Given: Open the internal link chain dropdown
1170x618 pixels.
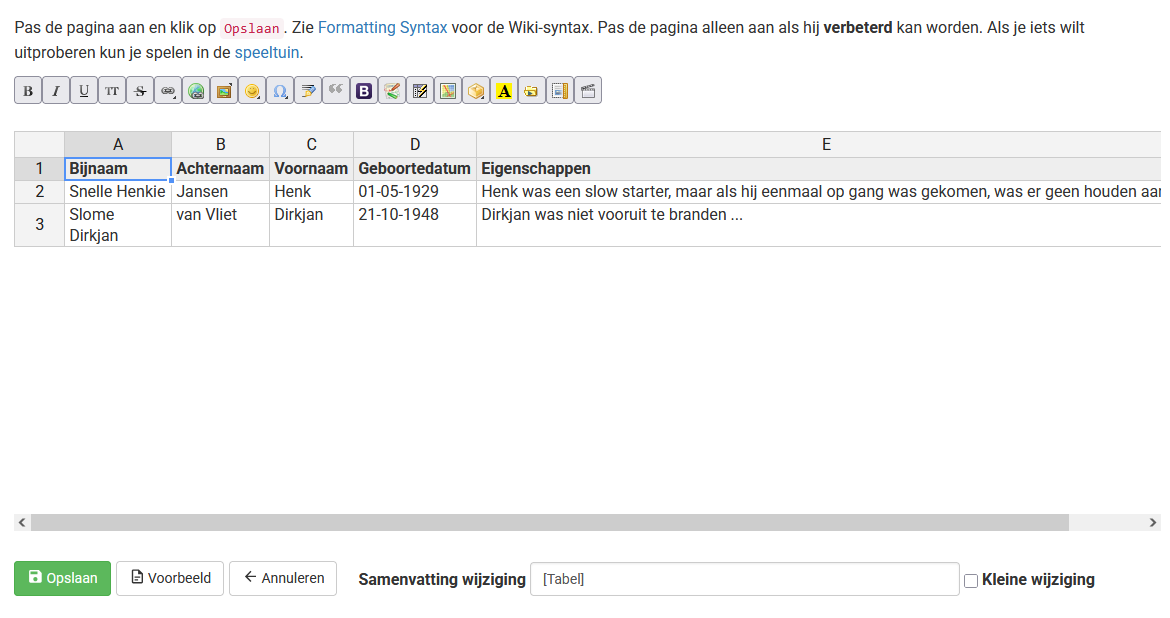Looking at the screenshot, I should pyautogui.click(x=168, y=91).
